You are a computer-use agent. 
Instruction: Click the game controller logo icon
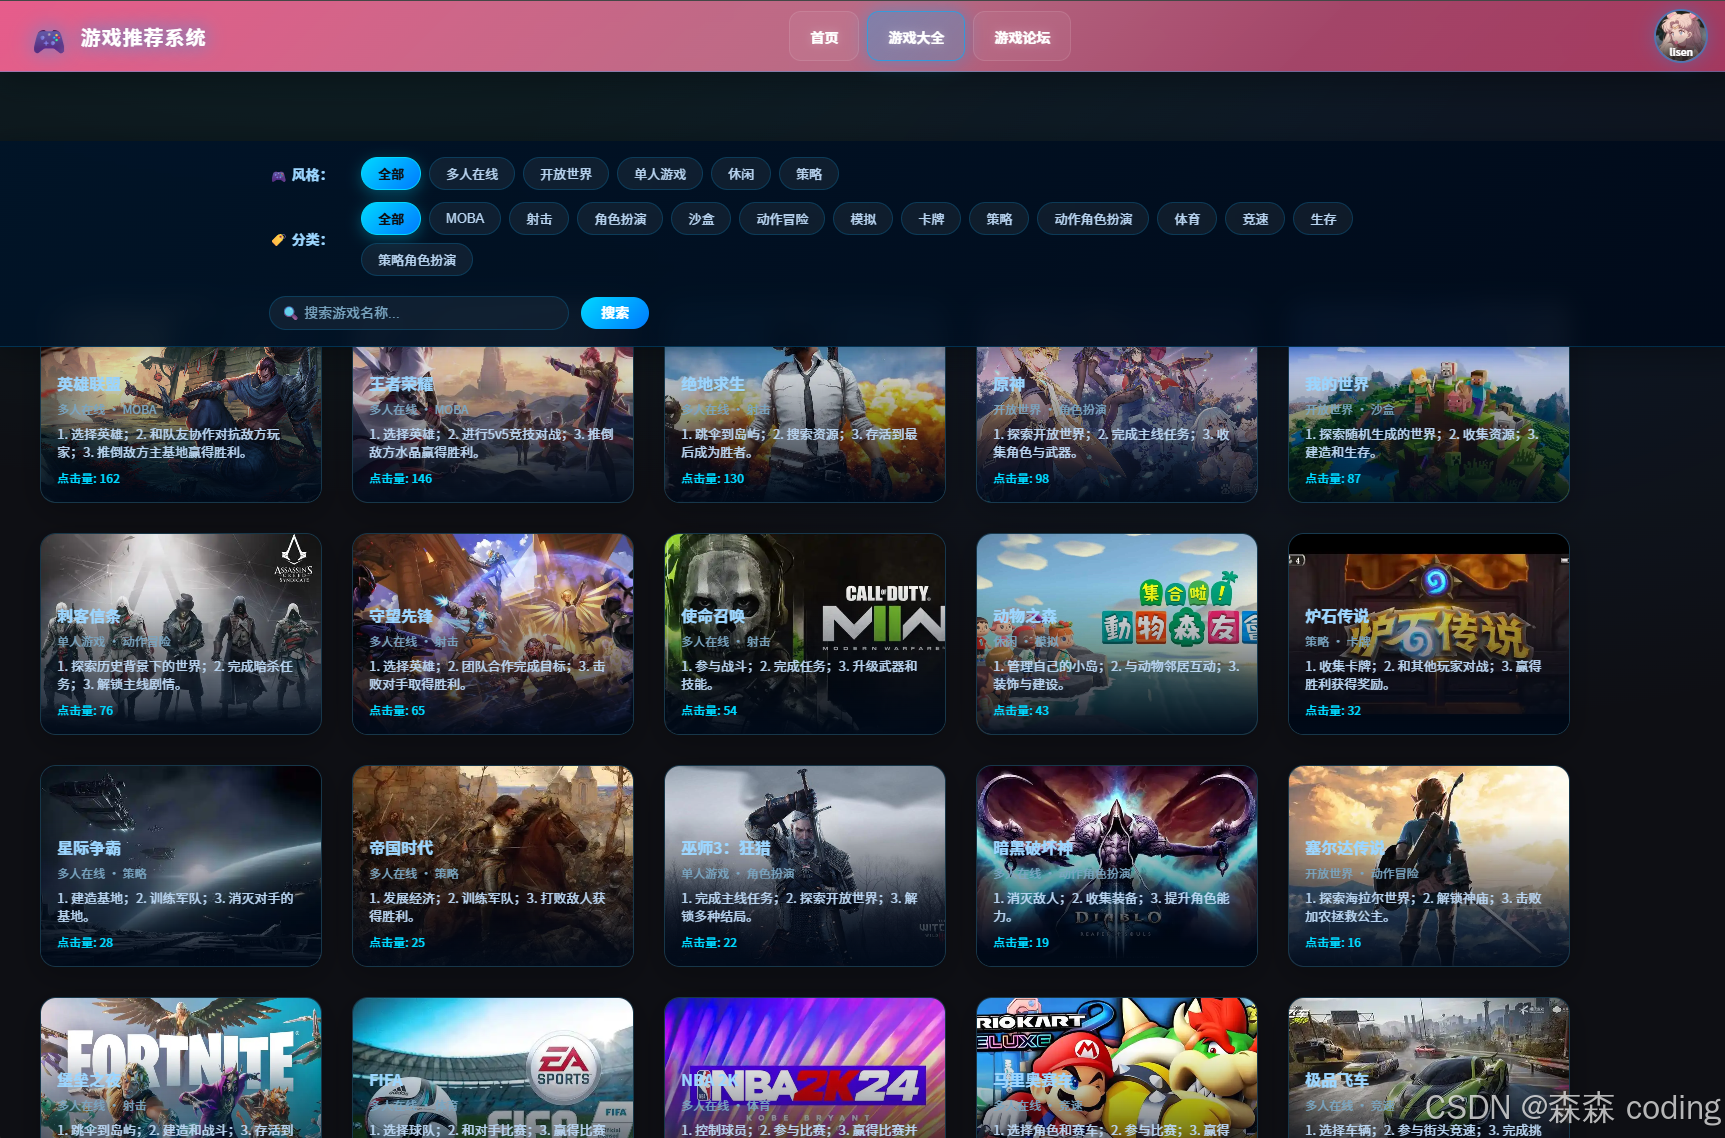[49, 39]
